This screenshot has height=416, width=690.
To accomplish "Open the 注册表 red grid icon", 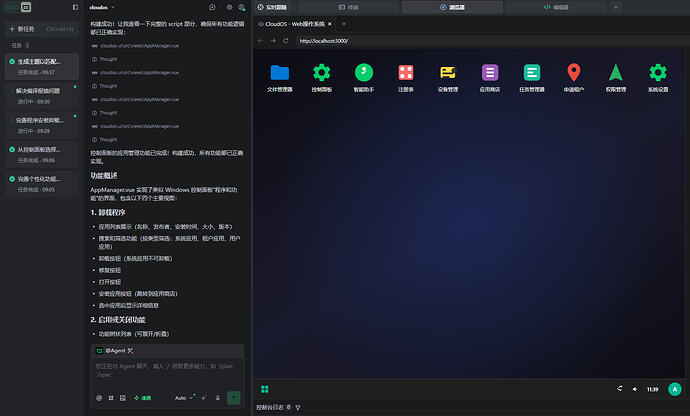I will (406, 77).
